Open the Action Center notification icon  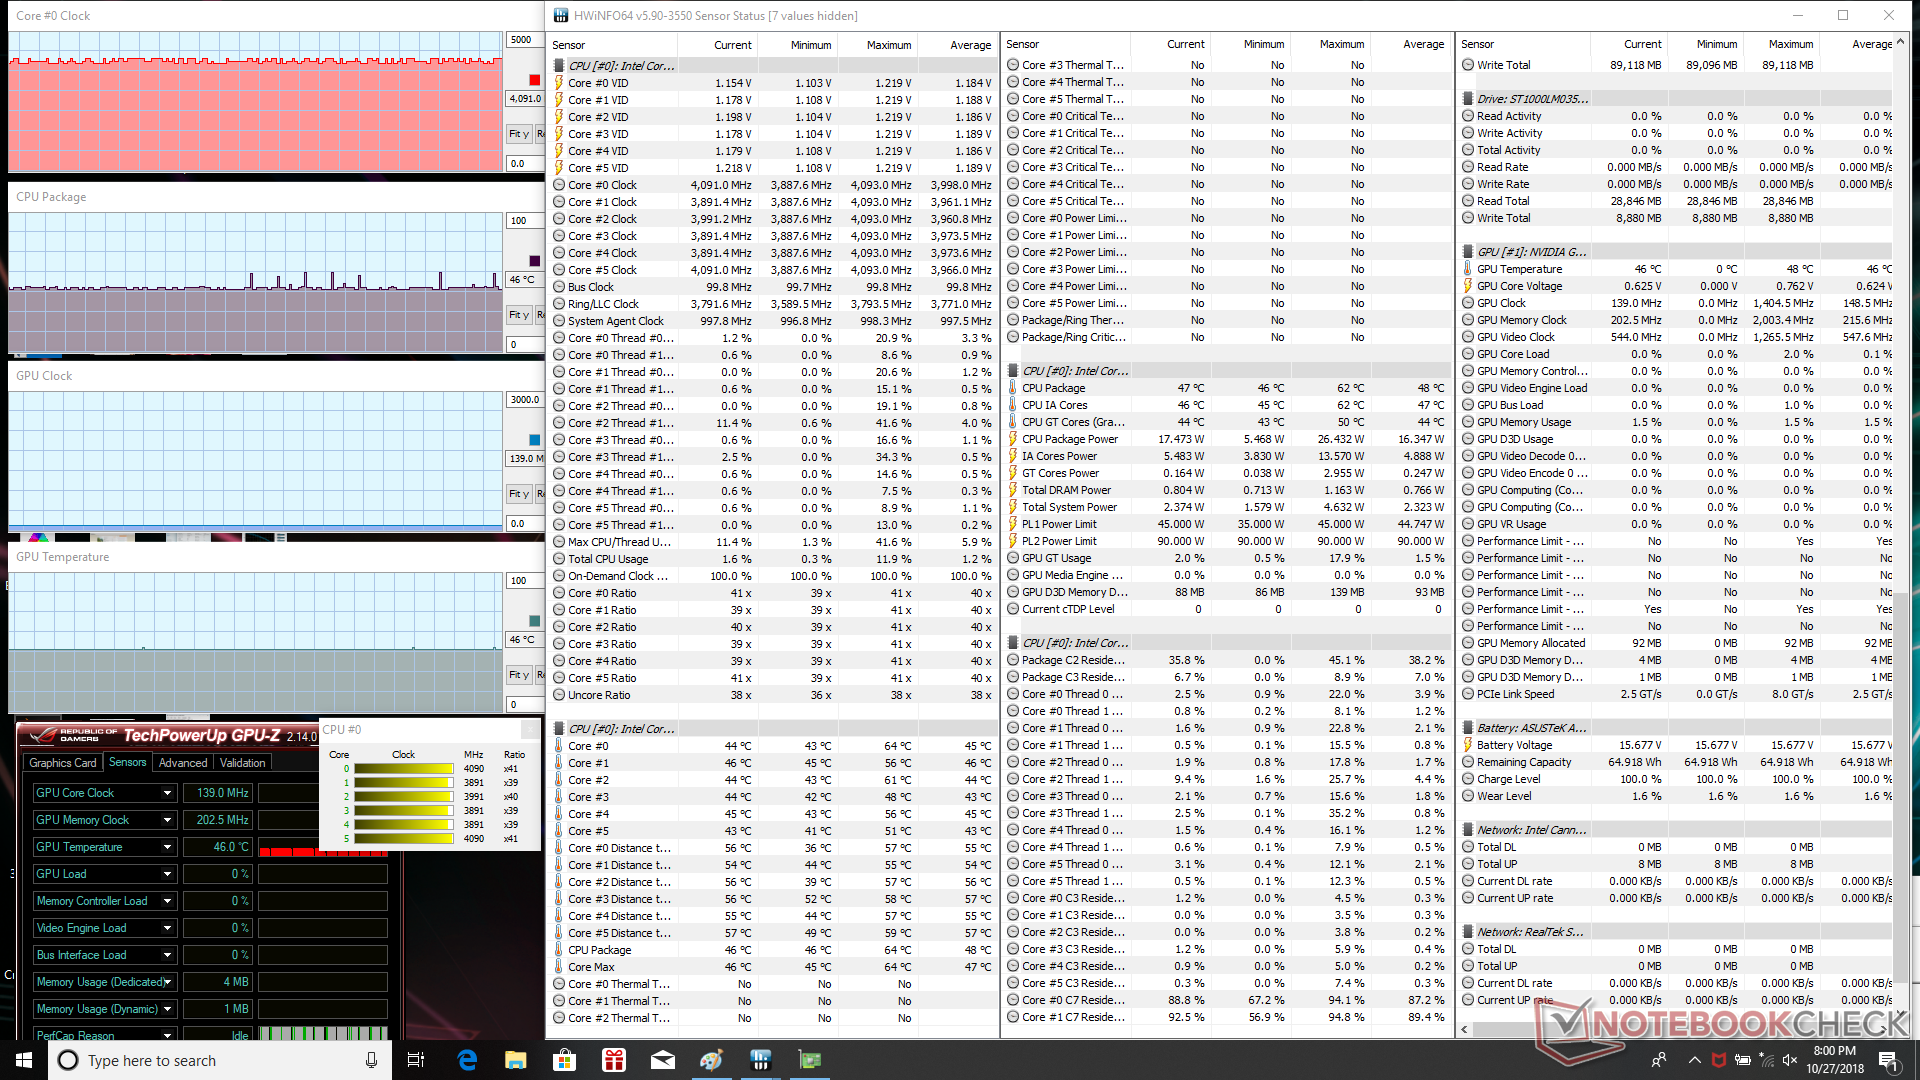point(1888,1060)
